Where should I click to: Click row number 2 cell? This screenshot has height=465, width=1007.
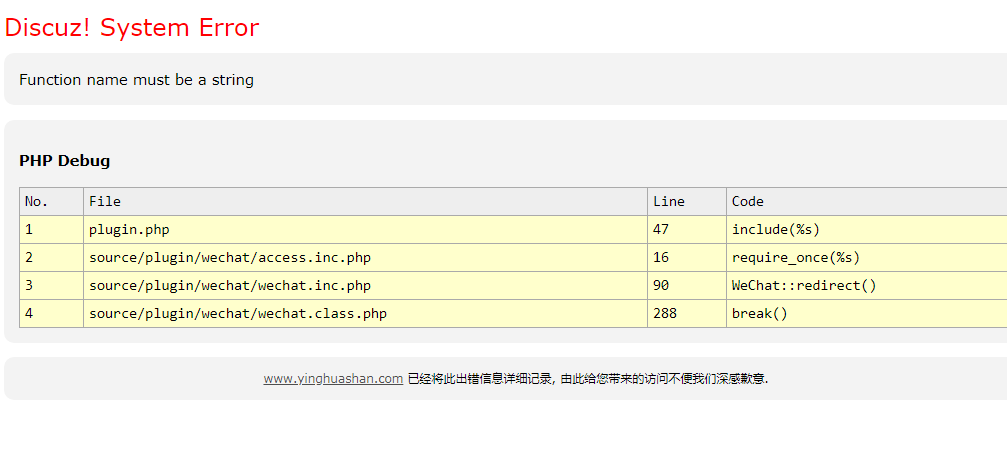(x=51, y=258)
